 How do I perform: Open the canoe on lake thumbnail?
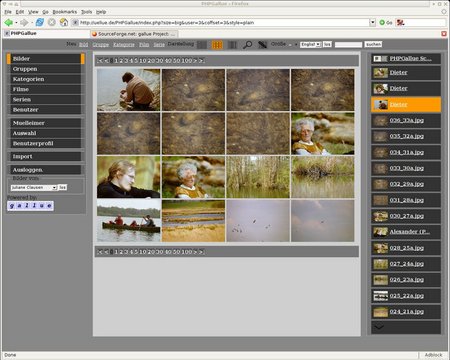129,221
